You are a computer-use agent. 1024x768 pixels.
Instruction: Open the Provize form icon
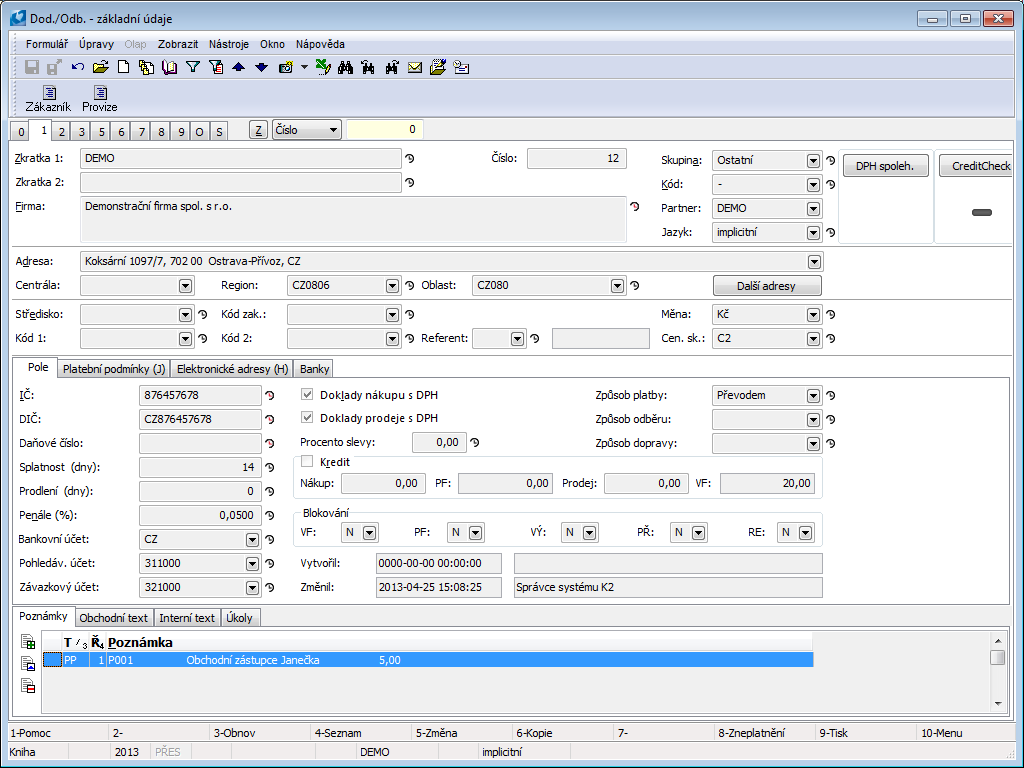(x=99, y=98)
